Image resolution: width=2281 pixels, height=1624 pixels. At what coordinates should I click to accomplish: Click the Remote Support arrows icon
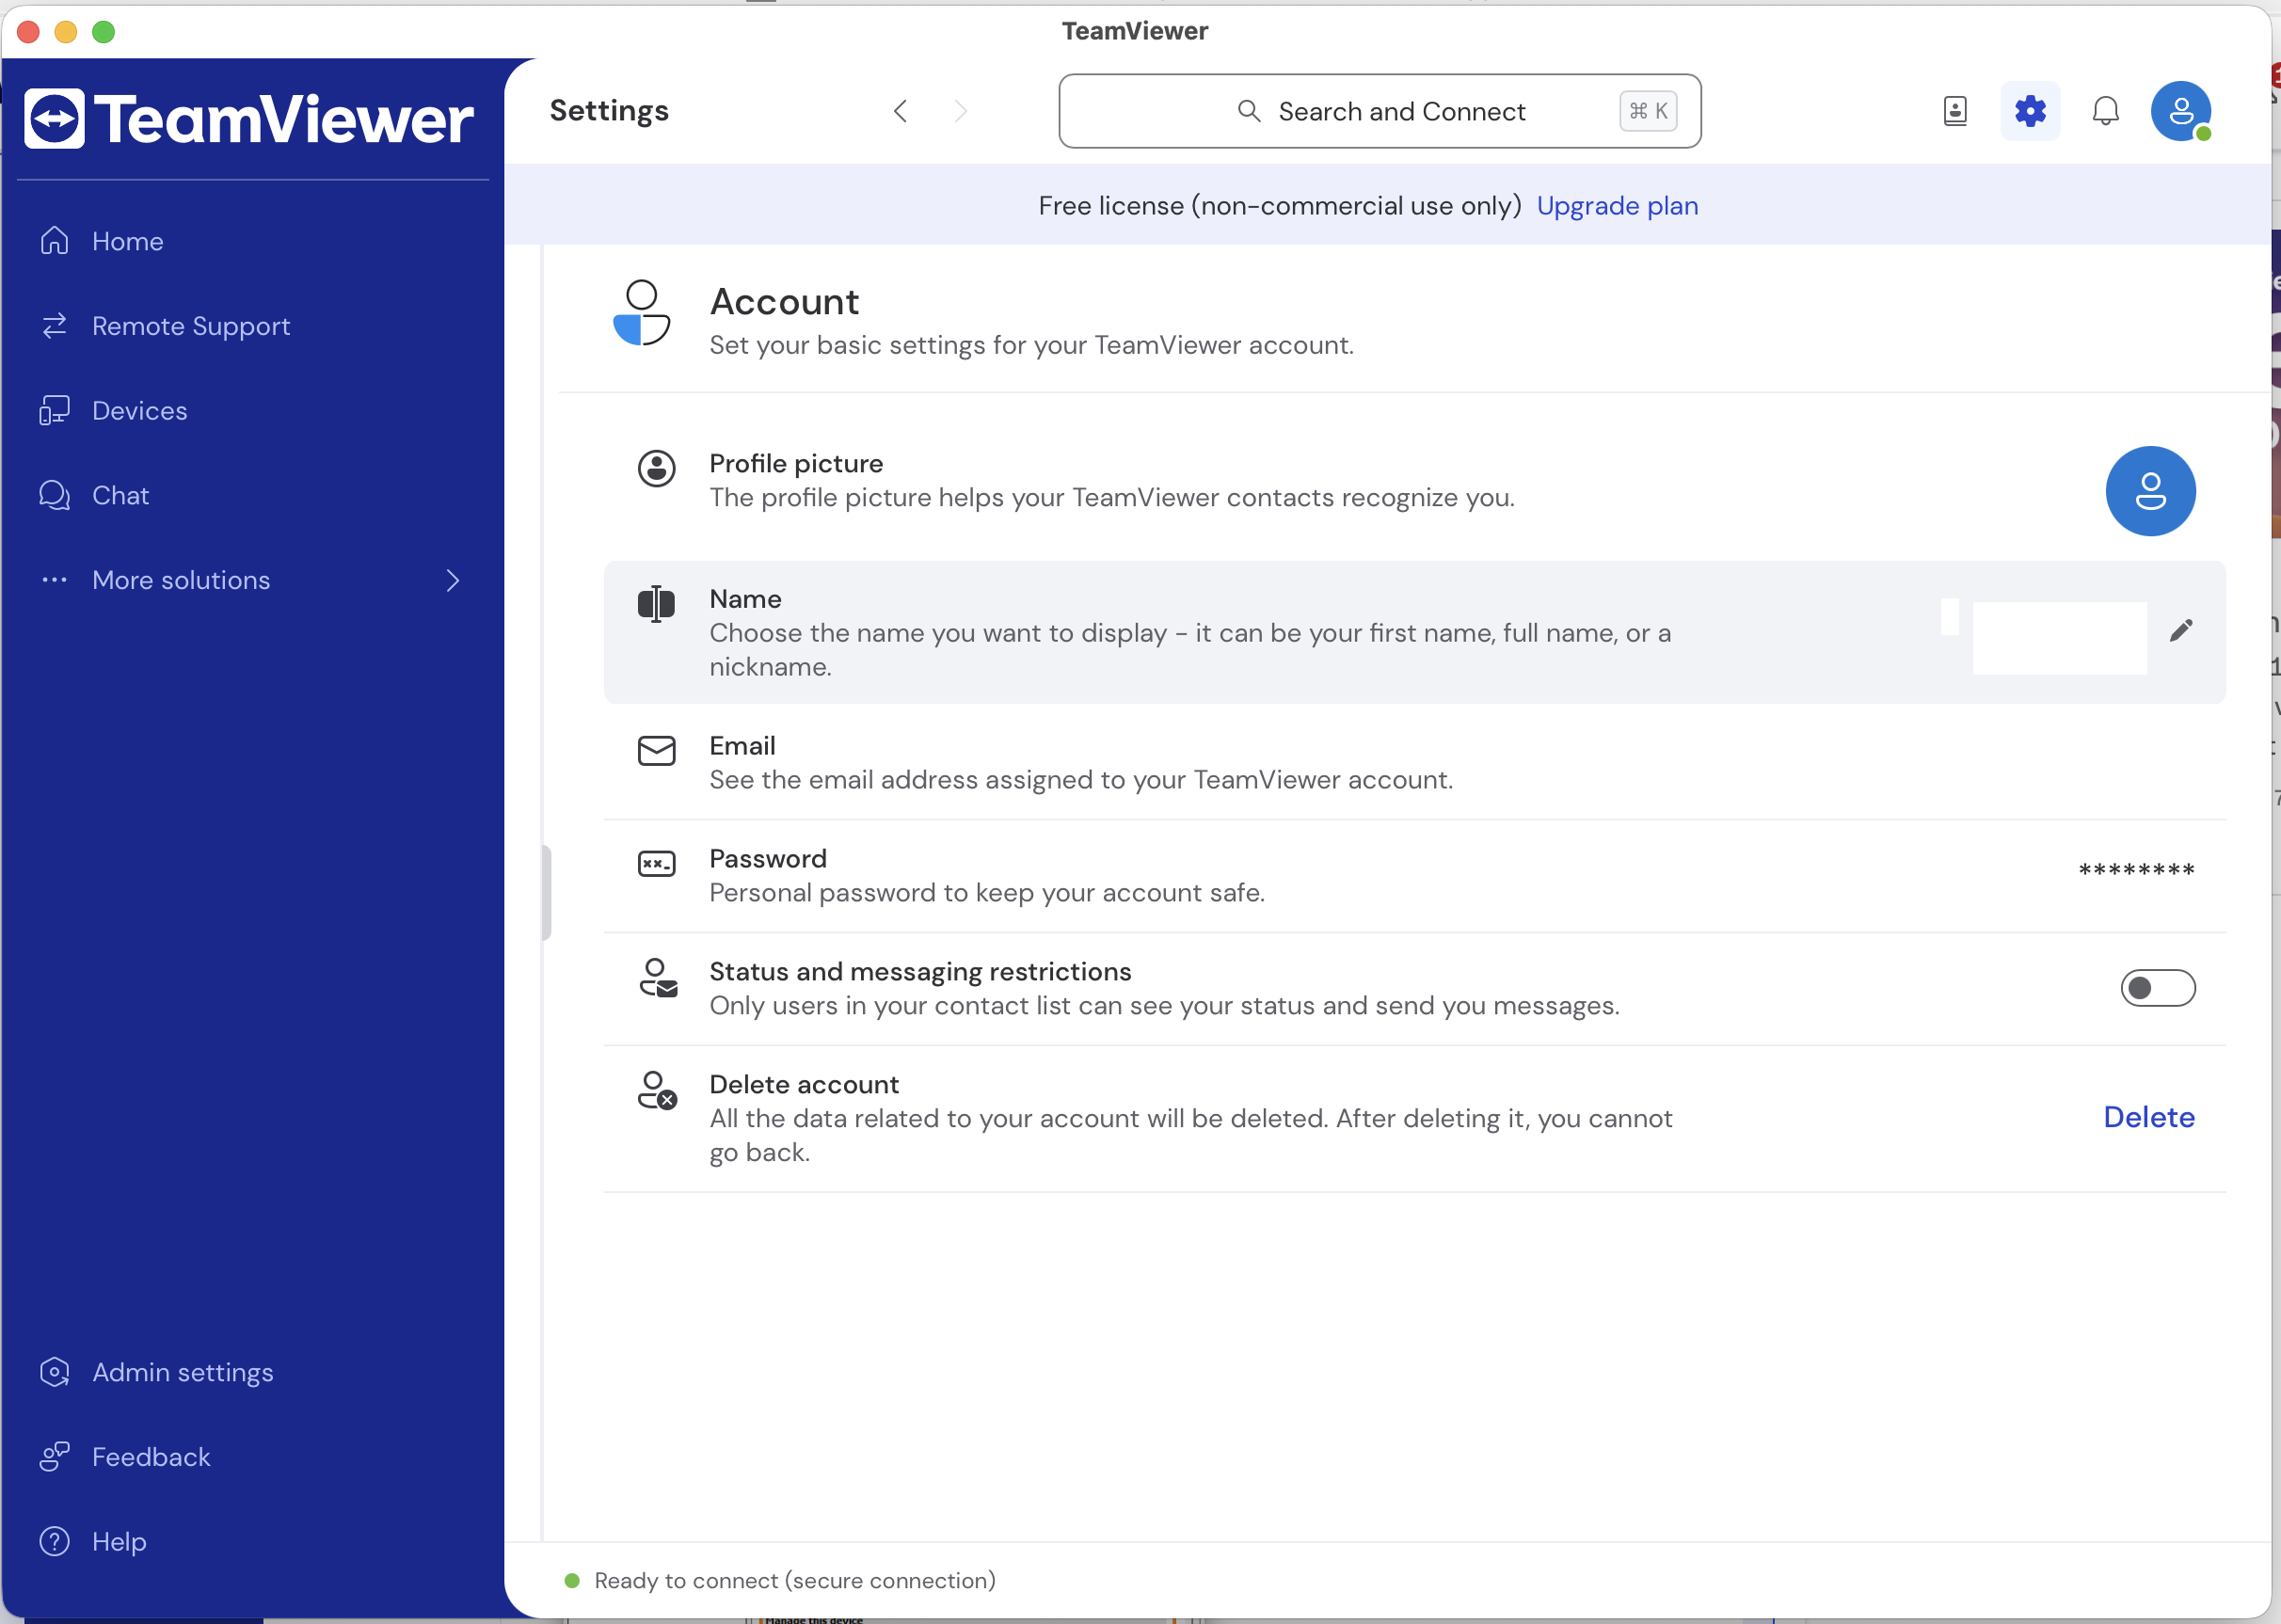click(x=54, y=326)
